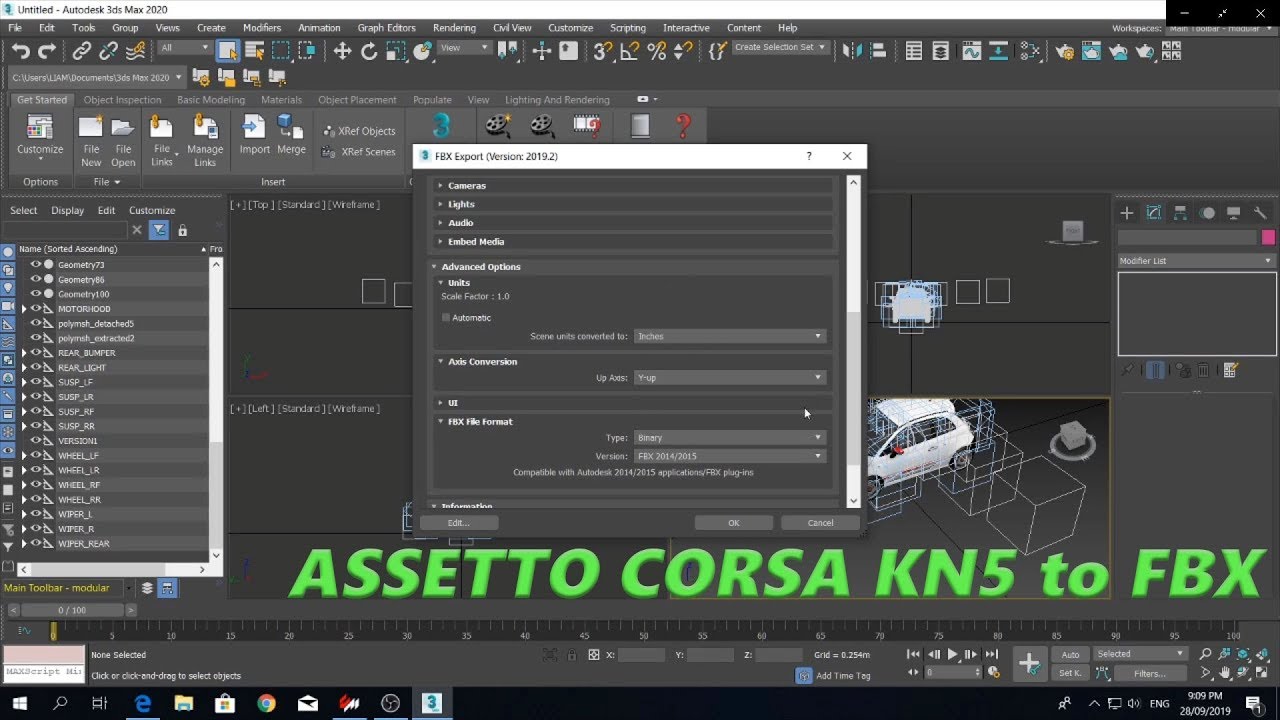Viewport: 1280px width, 720px height.
Task: Hide VERSION1 using its eye icon
Action: [35, 441]
